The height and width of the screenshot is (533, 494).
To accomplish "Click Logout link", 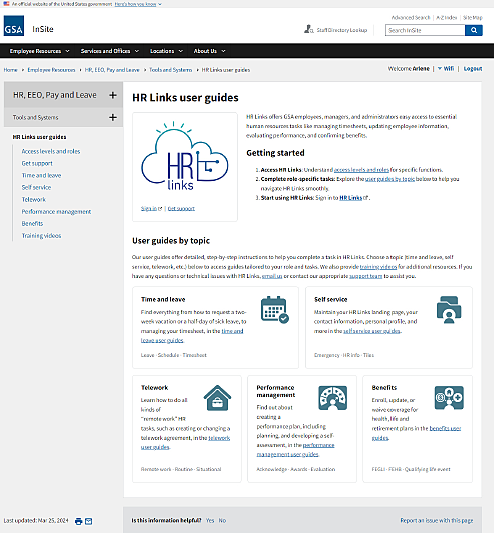I will pos(473,69).
